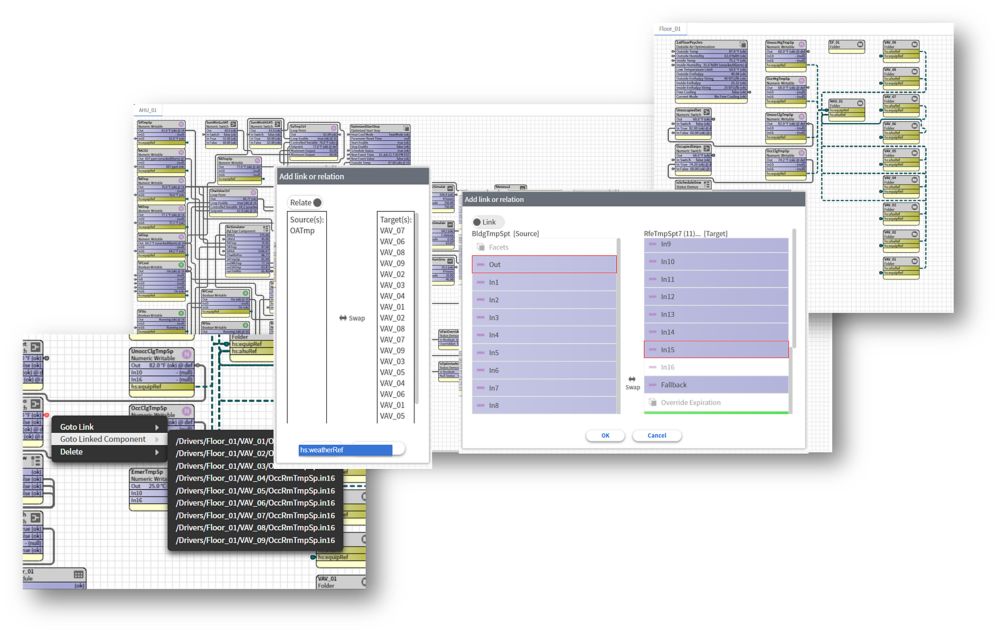Go to VAV_08 OccRmTmpSp.in16 link

(x=255, y=528)
